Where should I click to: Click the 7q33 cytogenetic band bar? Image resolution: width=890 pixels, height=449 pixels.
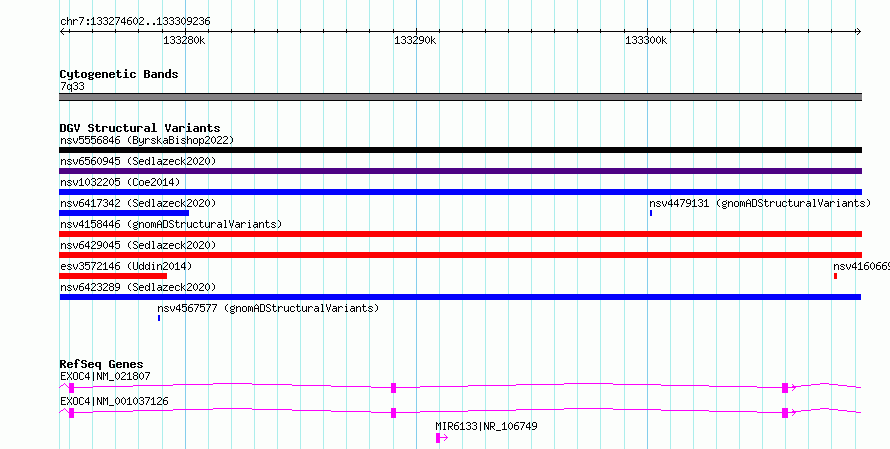[x=460, y=97]
